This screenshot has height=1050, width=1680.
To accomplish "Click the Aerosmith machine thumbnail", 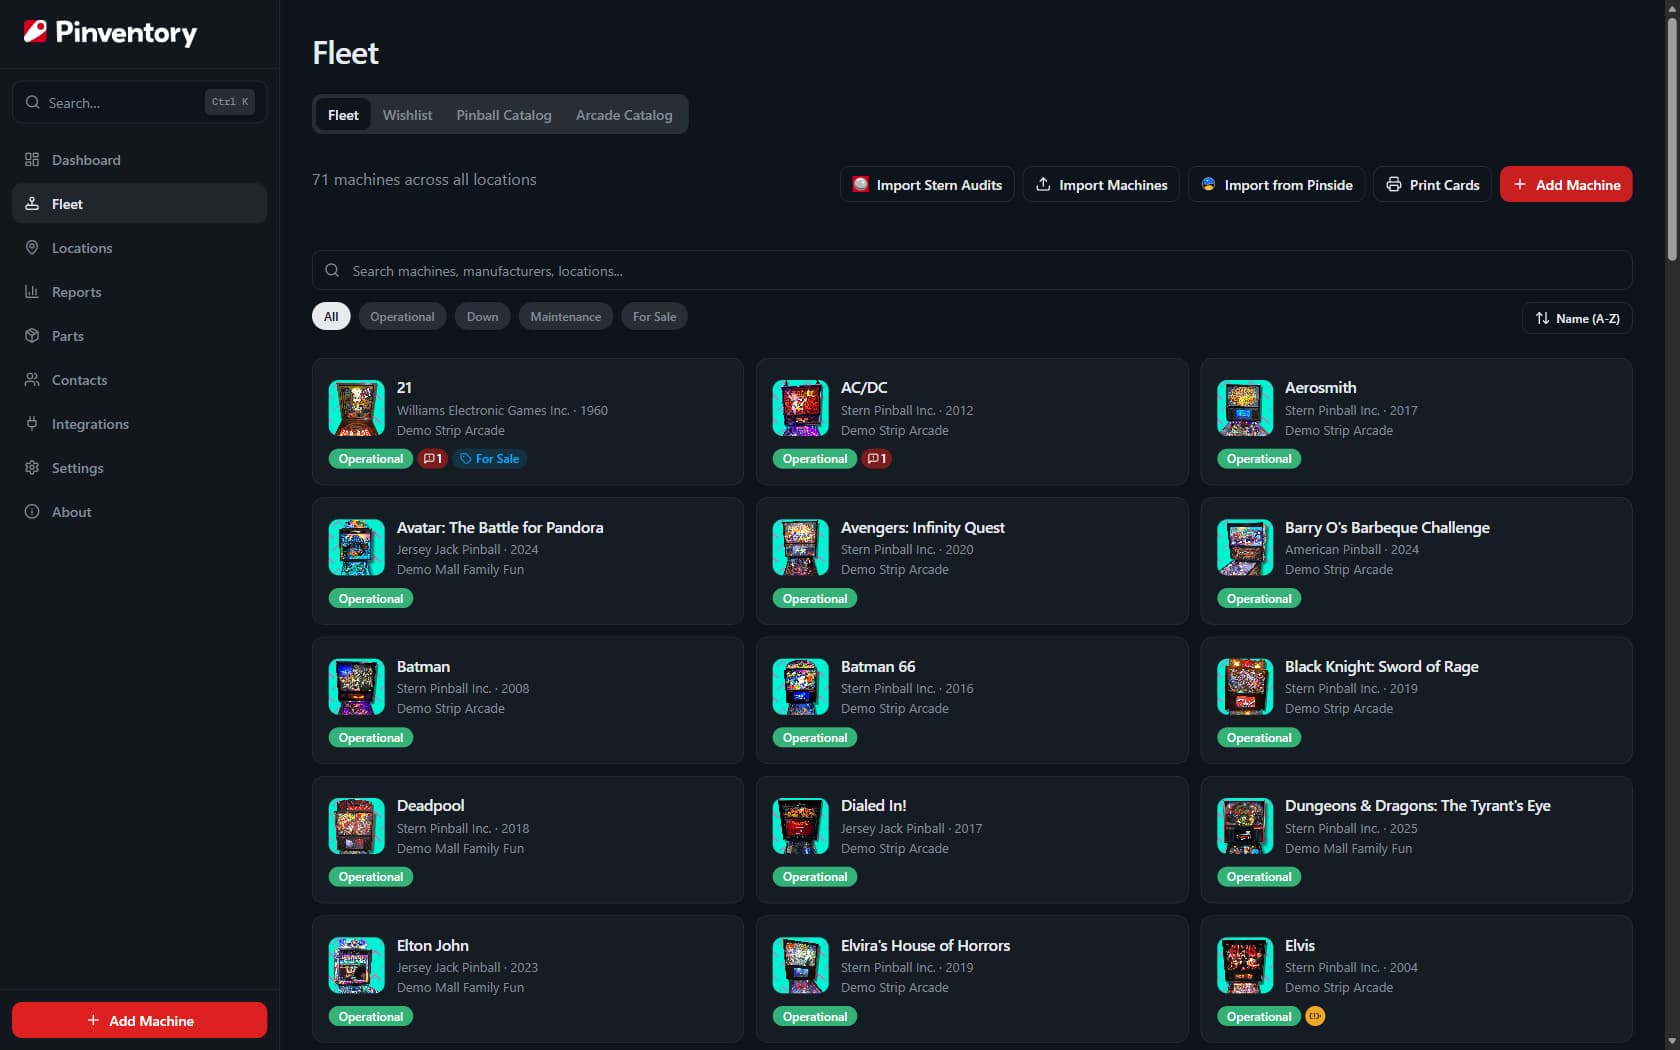I will click(1245, 408).
